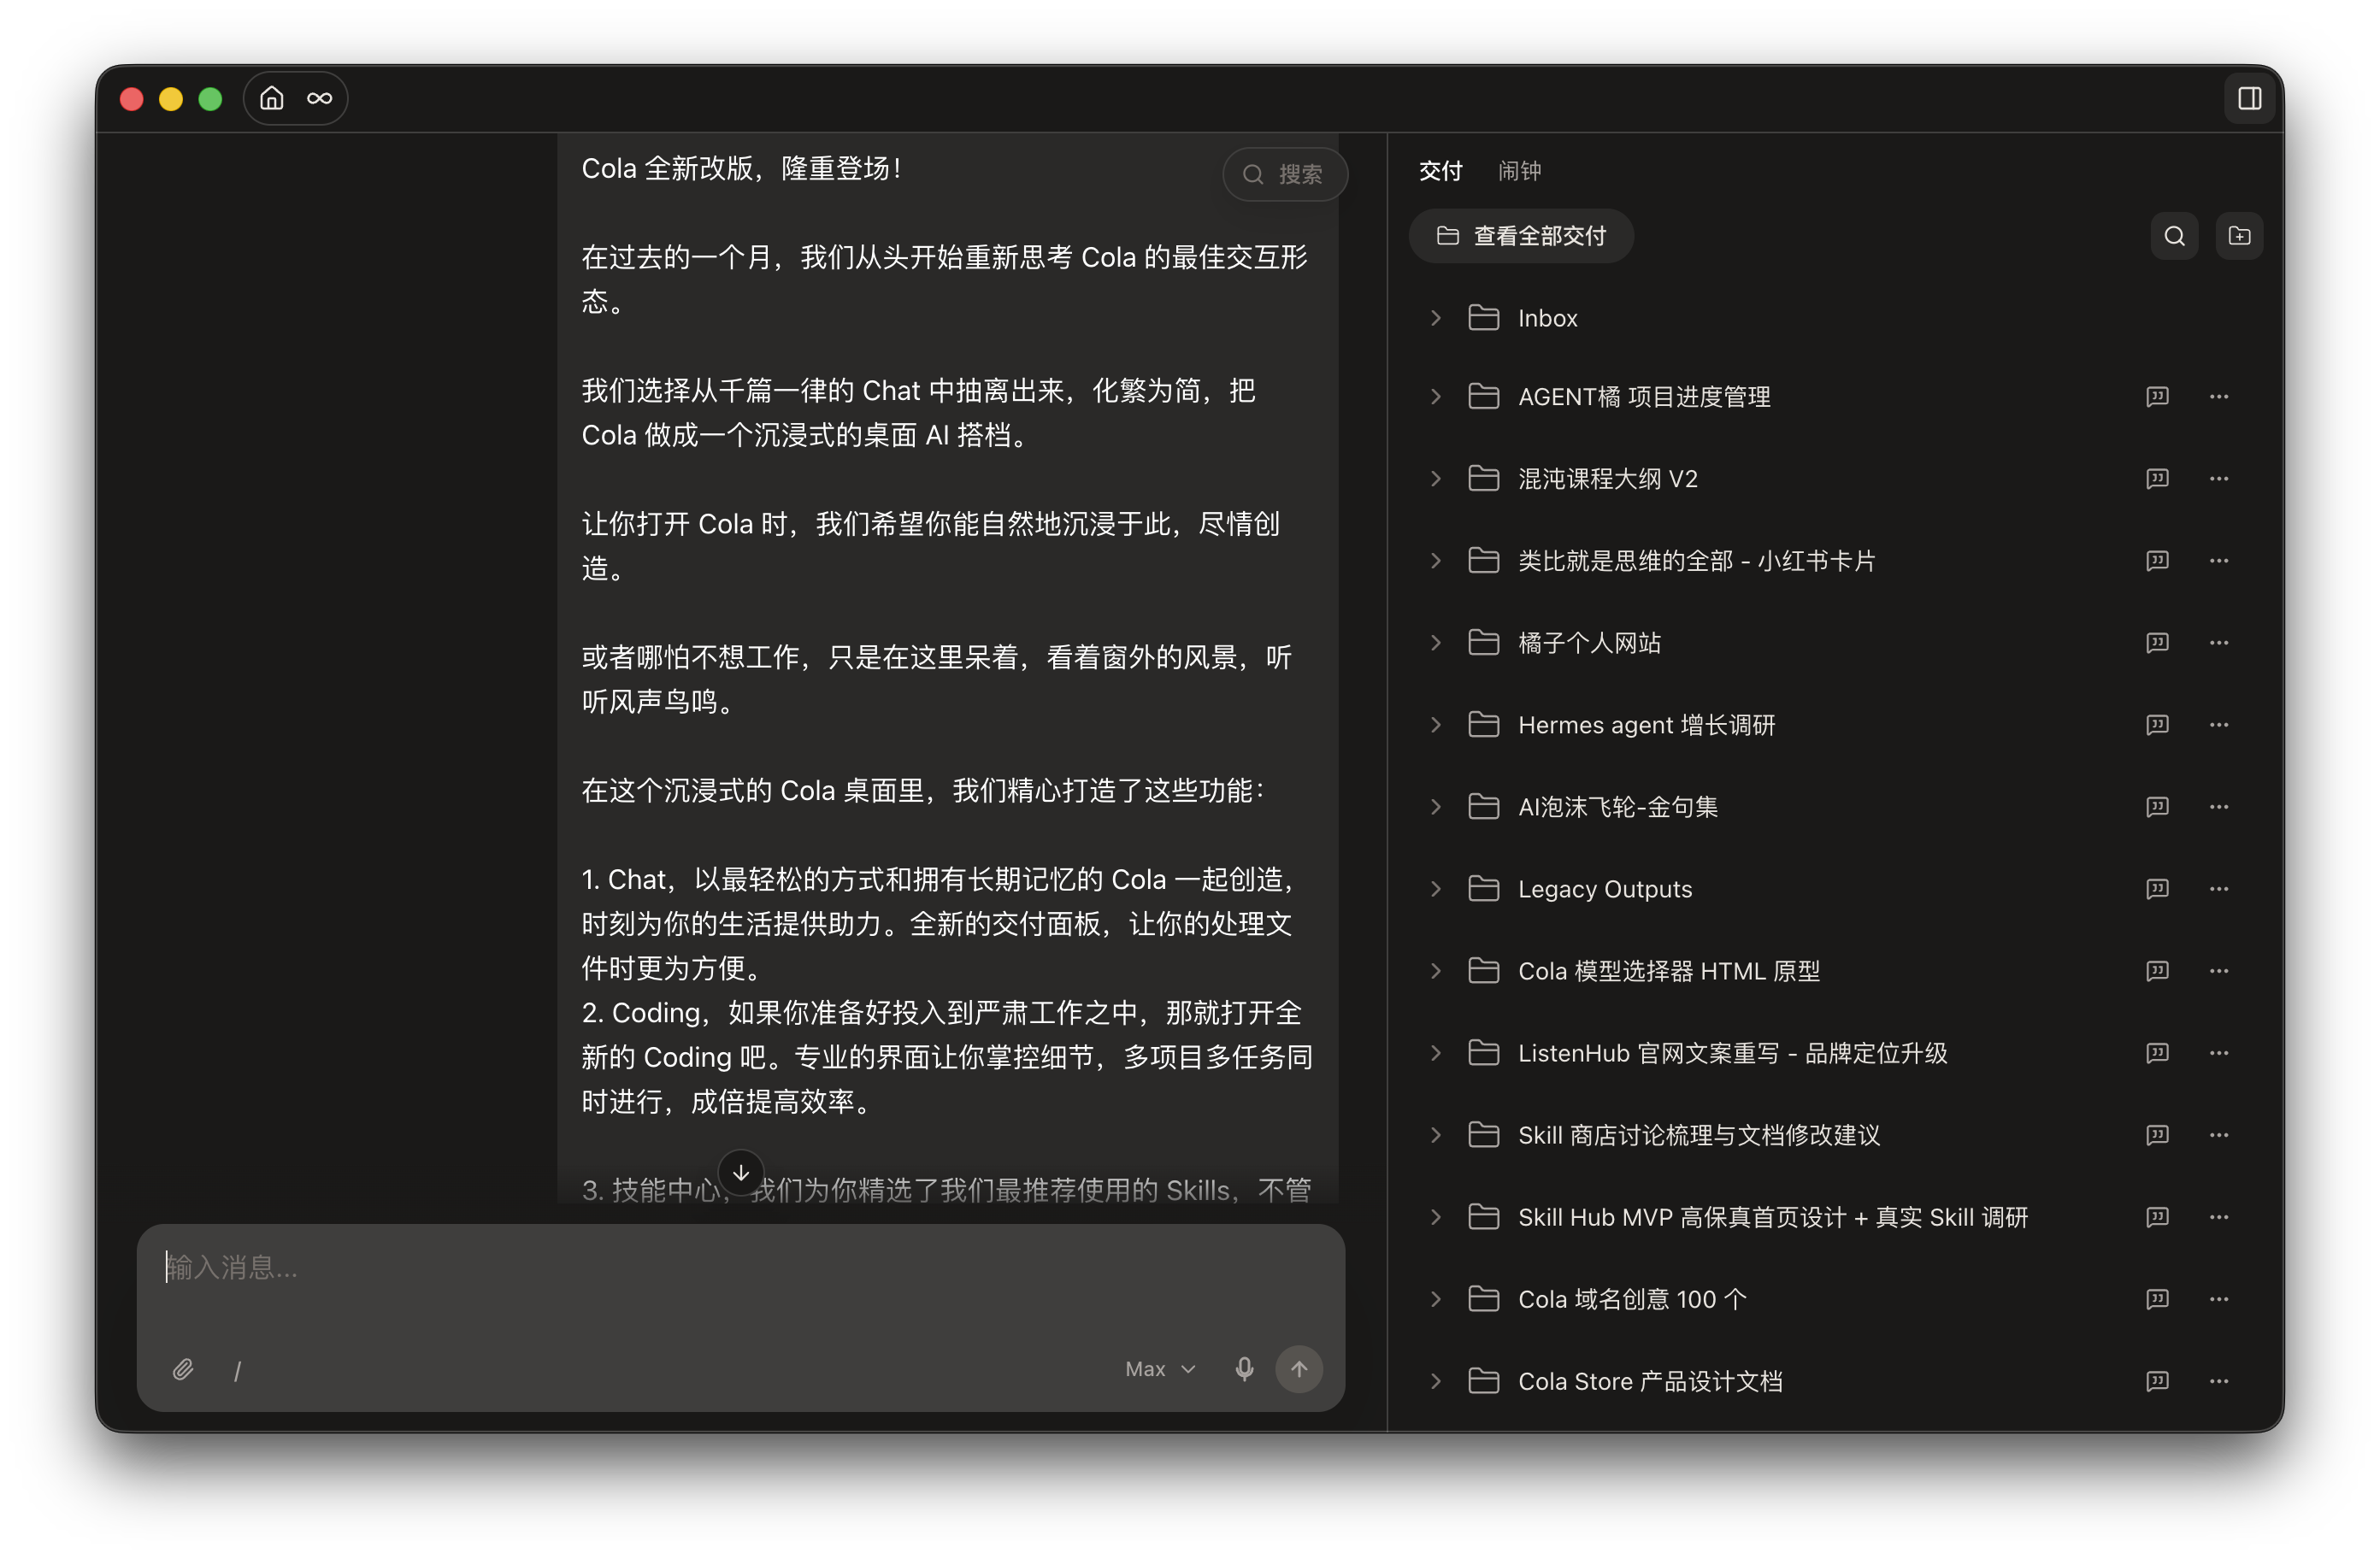This screenshot has width=2380, height=1559.
Task: Expand the Cola 域名创意 100 个 folder
Action: pyautogui.click(x=1436, y=1299)
